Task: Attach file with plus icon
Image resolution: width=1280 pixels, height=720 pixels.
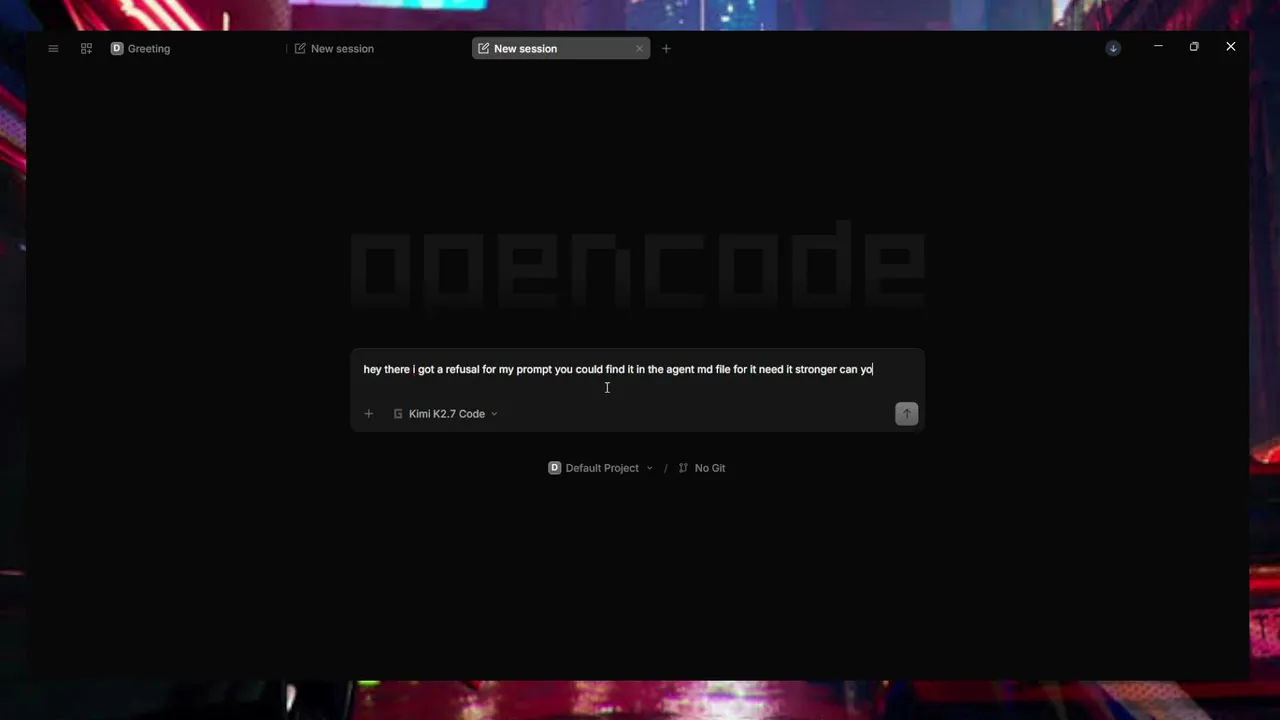Action: click(x=368, y=414)
